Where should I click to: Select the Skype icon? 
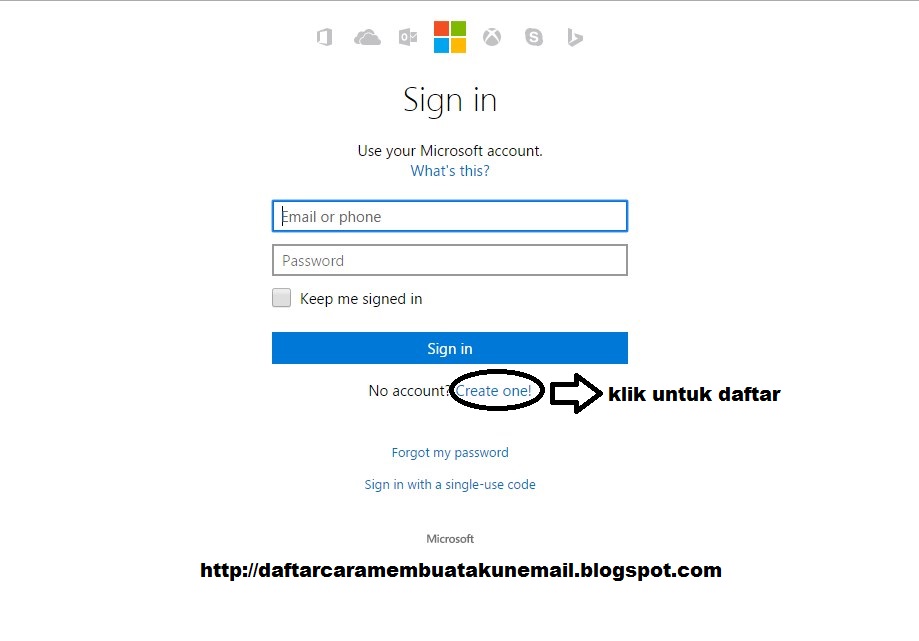click(x=533, y=37)
